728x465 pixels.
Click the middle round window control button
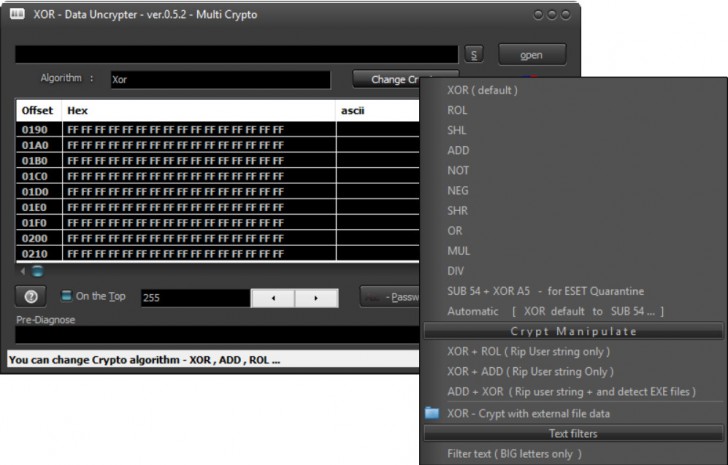click(x=552, y=15)
